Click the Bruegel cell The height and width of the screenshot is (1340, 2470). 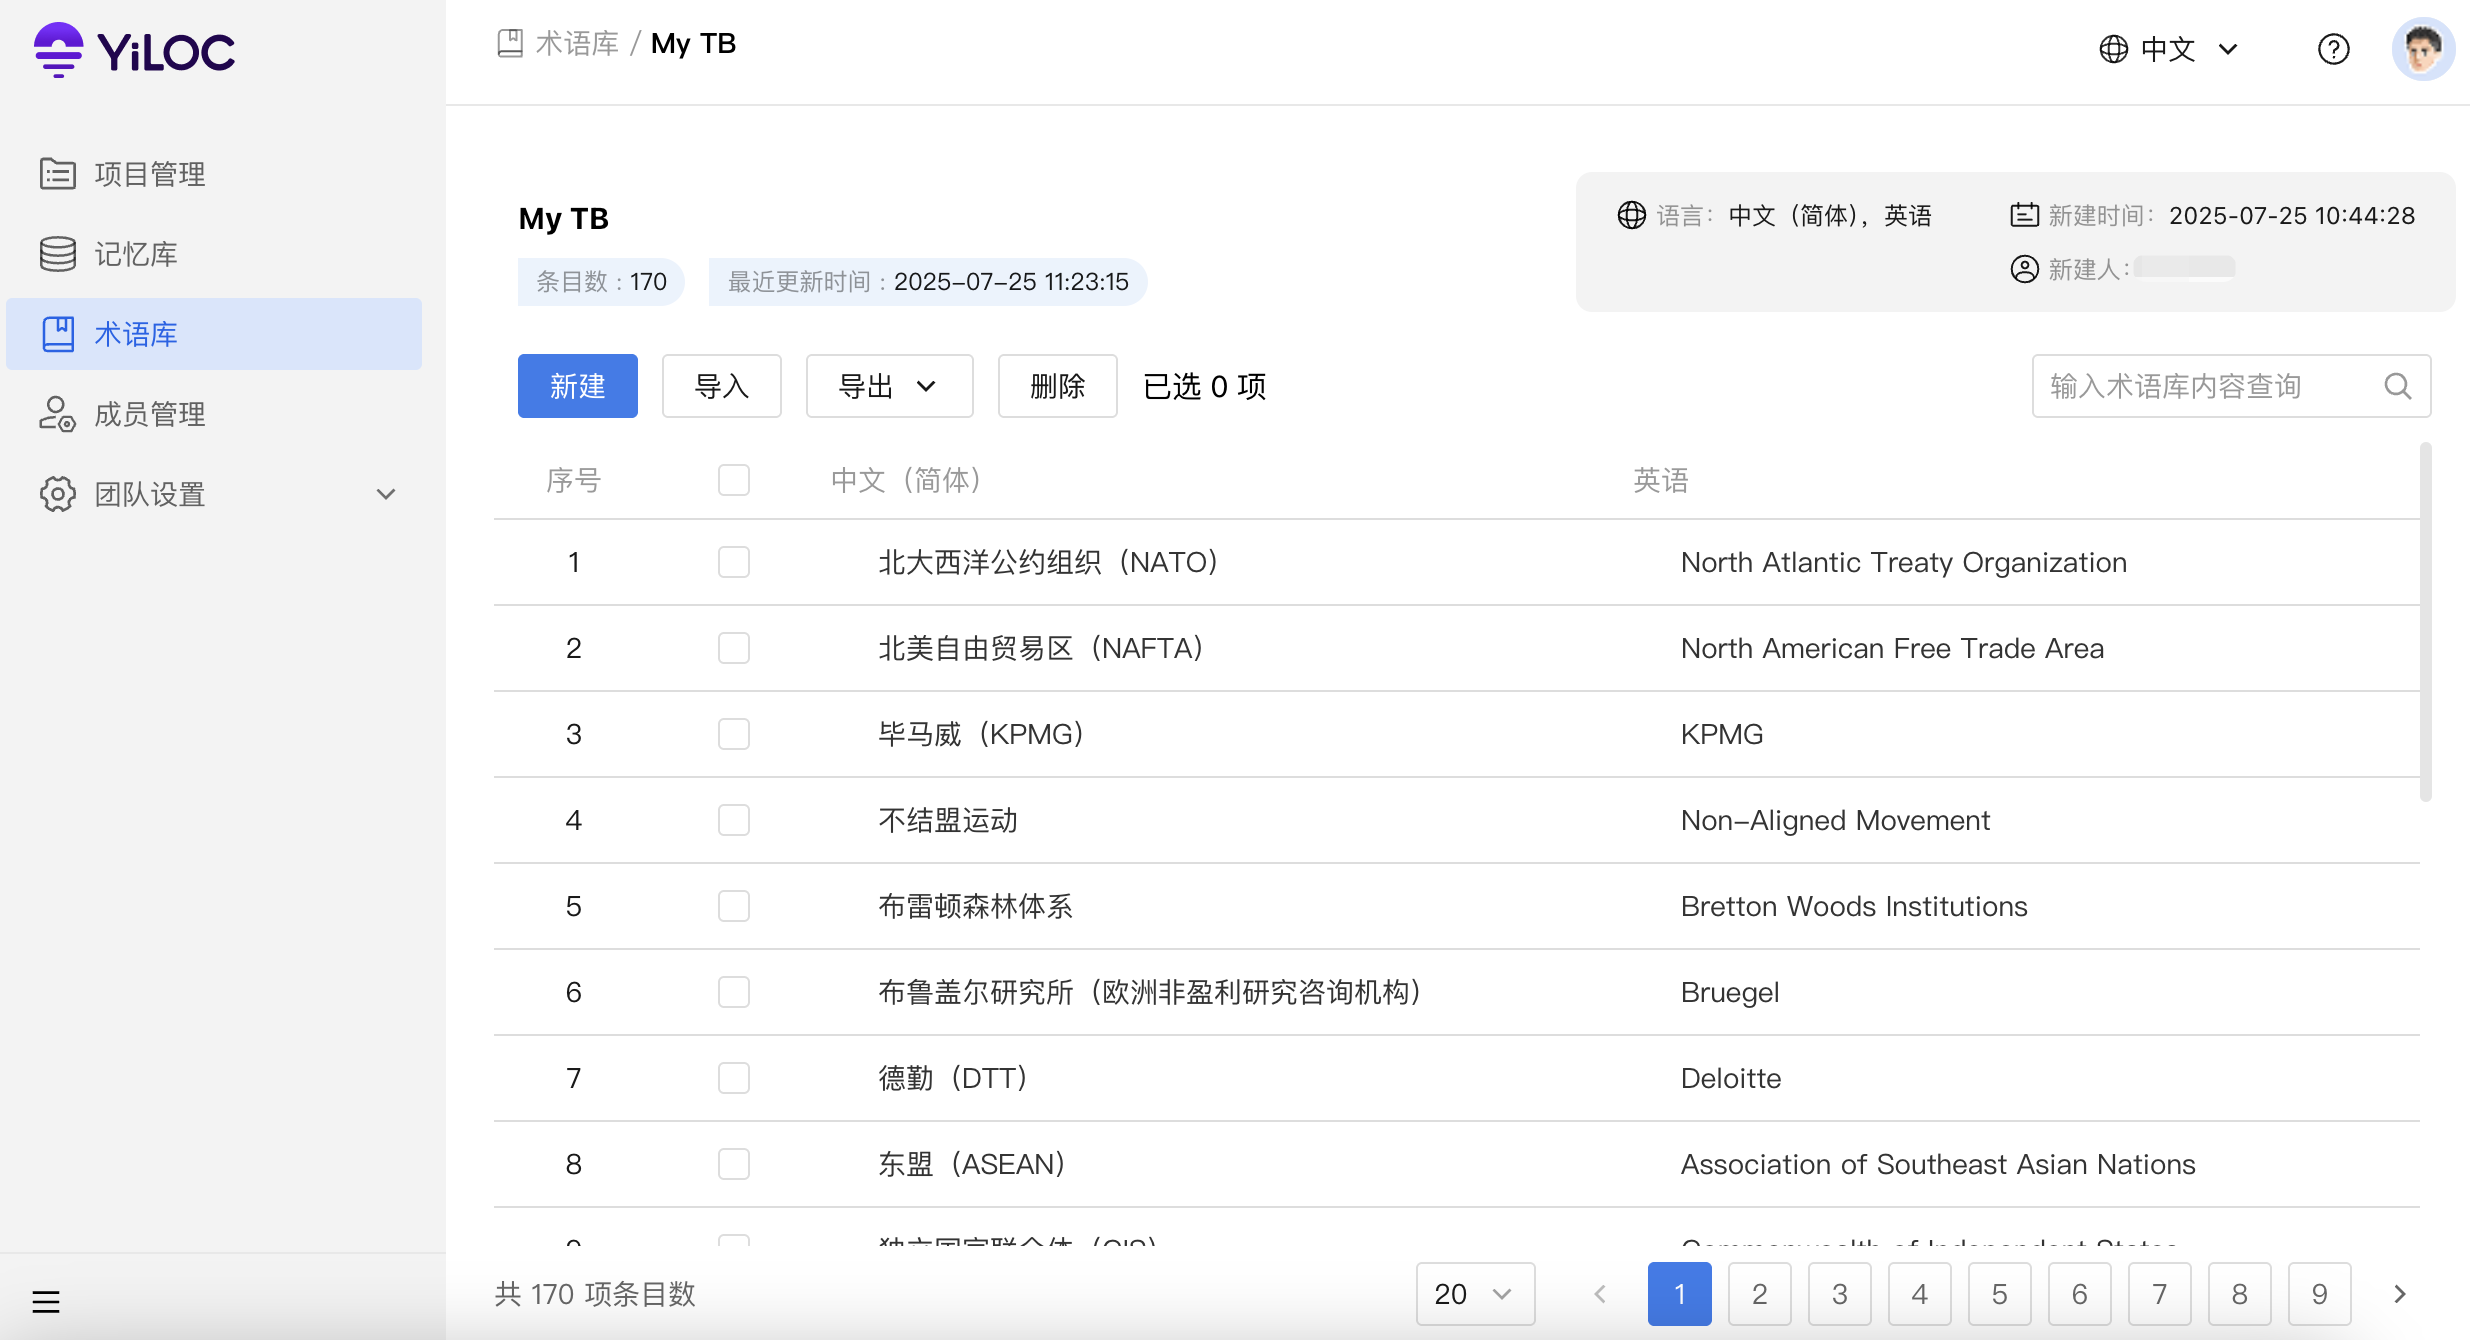[1730, 992]
